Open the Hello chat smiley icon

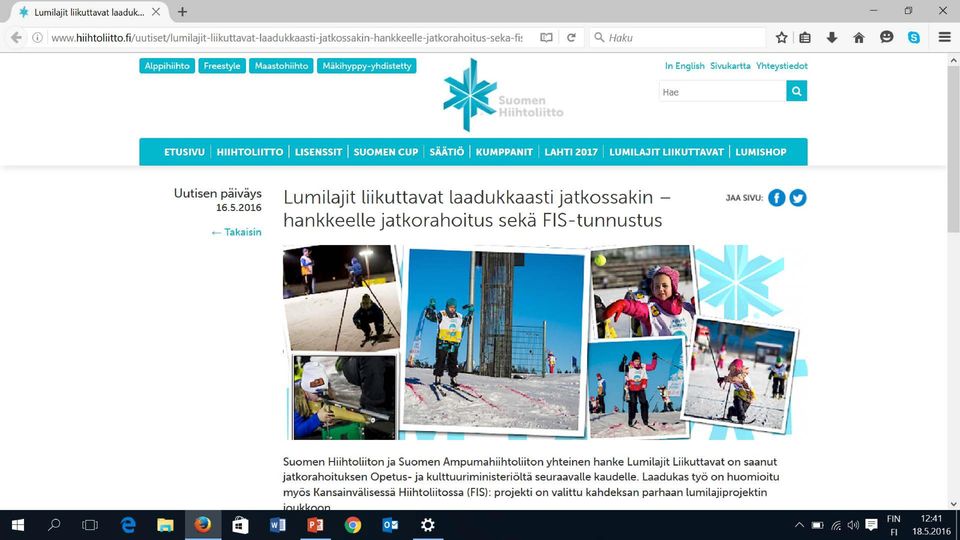pos(887,37)
